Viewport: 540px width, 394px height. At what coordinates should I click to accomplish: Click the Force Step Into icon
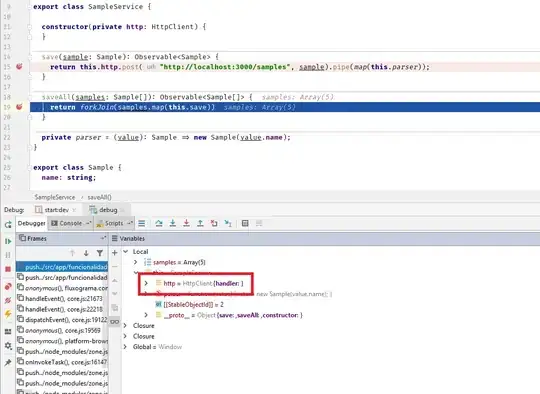(186, 223)
